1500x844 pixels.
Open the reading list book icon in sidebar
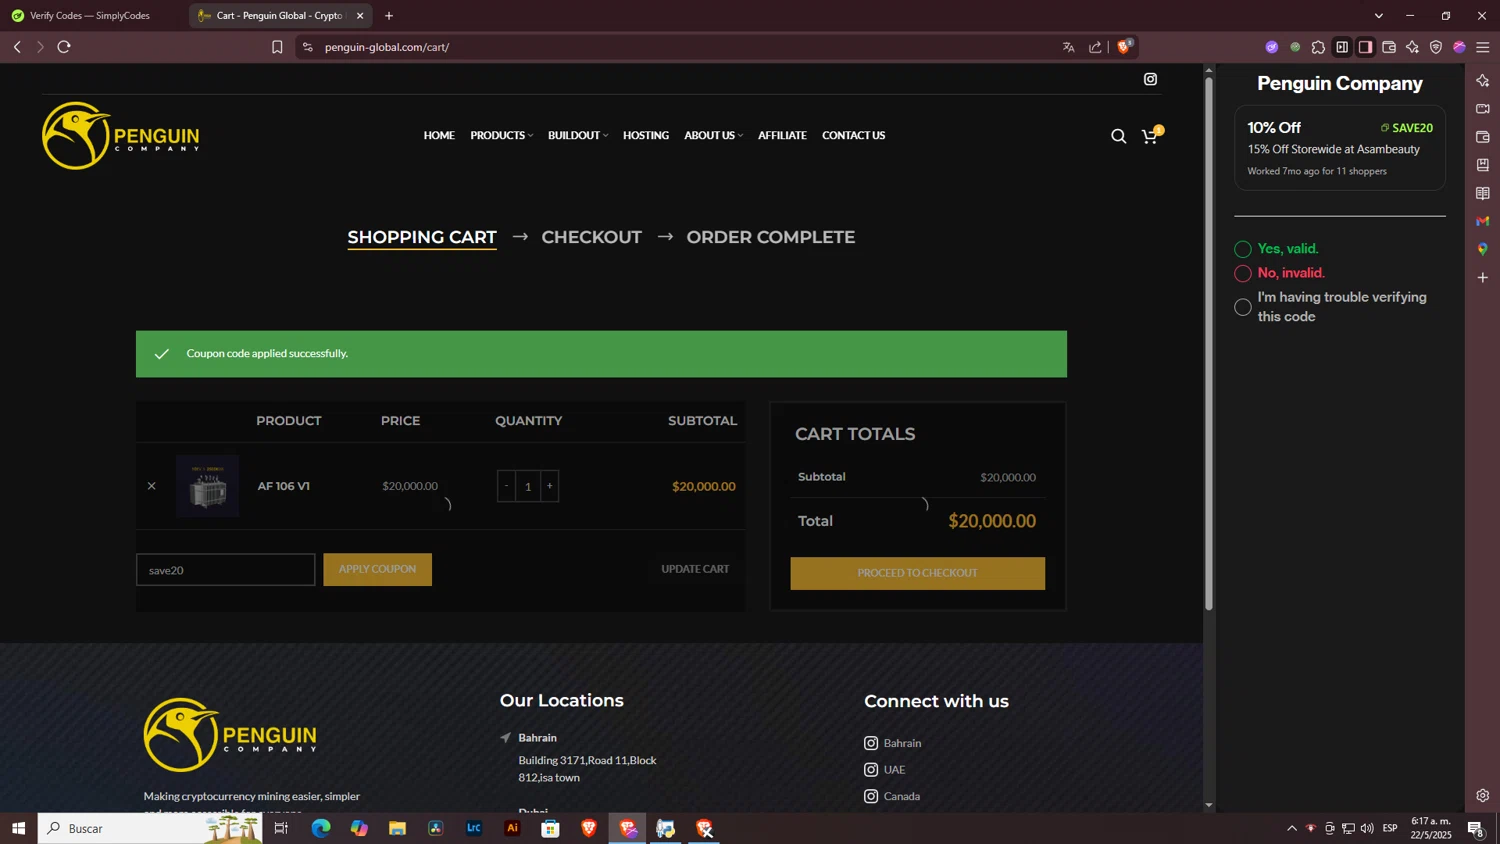(x=1483, y=193)
